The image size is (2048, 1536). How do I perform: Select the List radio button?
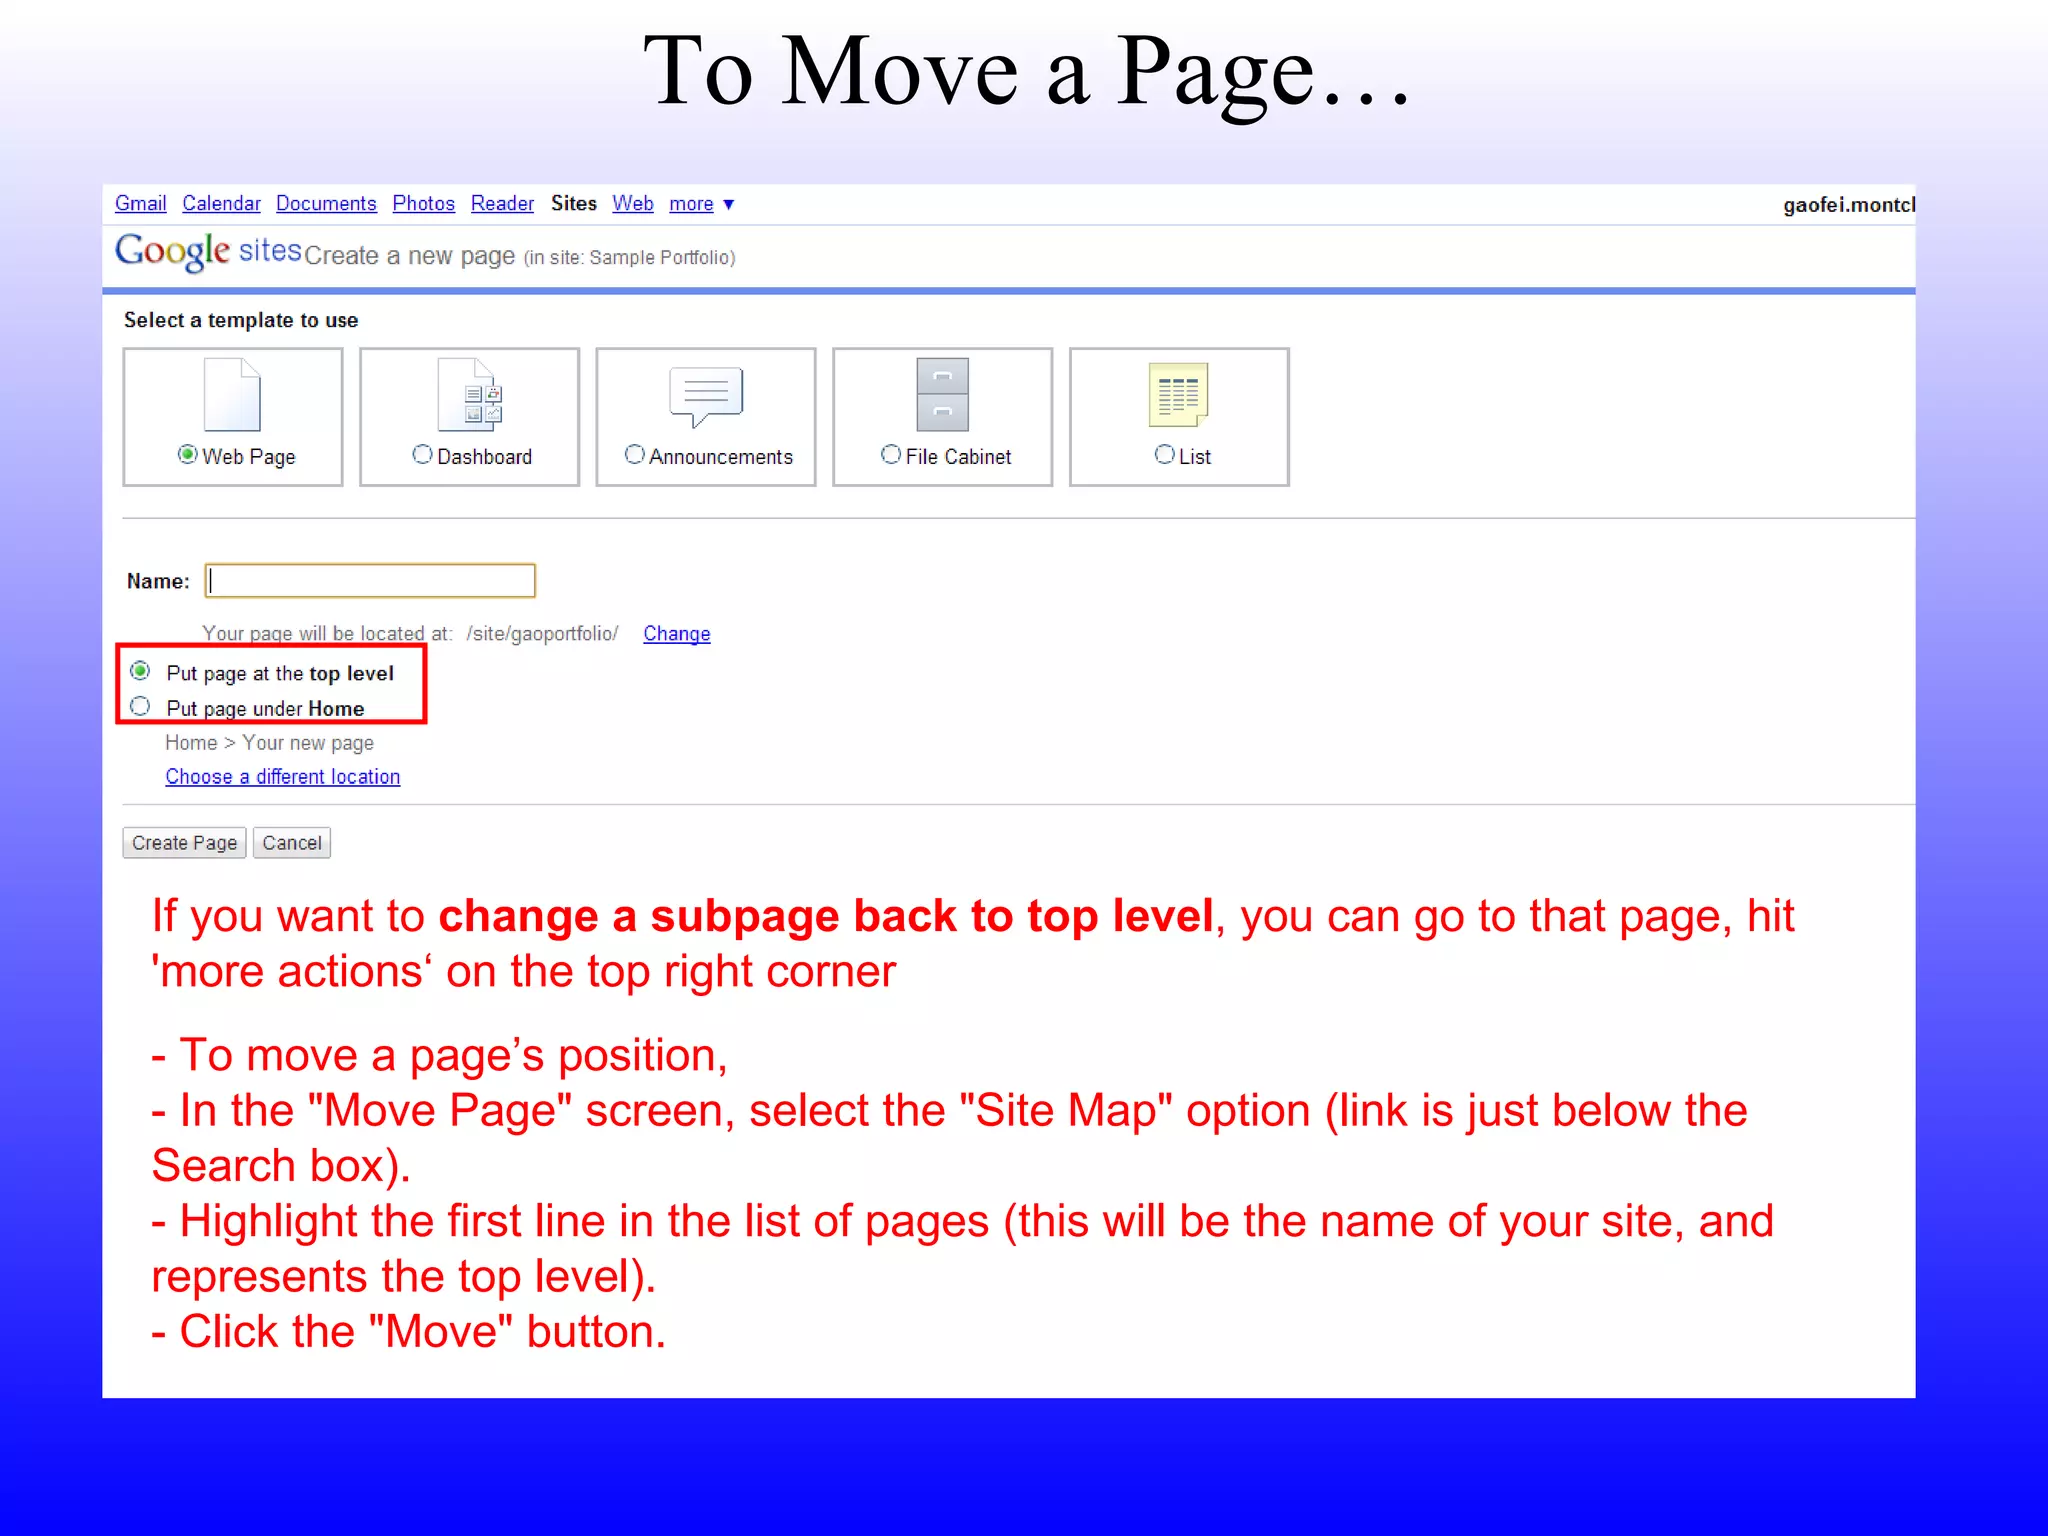(x=1164, y=455)
